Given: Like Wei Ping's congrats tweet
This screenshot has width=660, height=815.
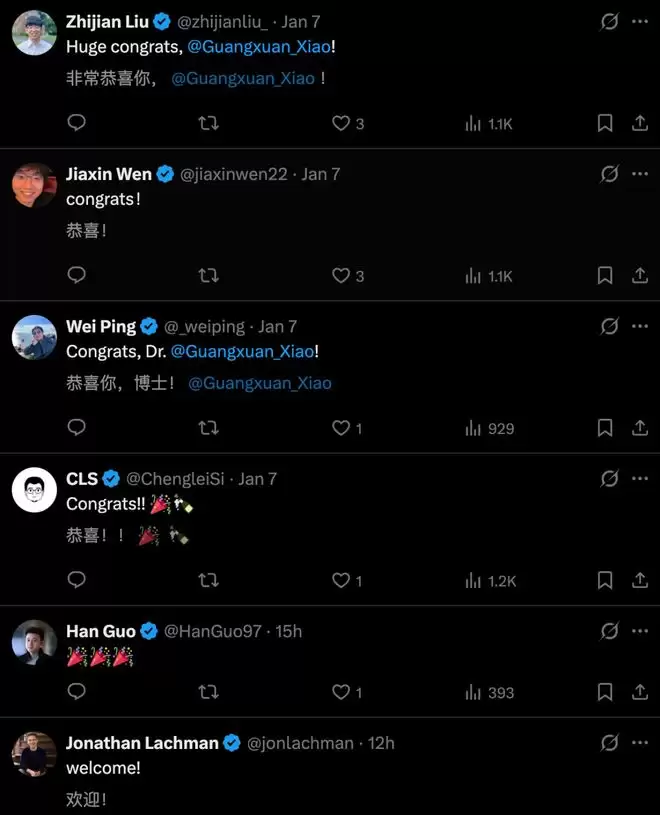Looking at the screenshot, I should point(342,428).
